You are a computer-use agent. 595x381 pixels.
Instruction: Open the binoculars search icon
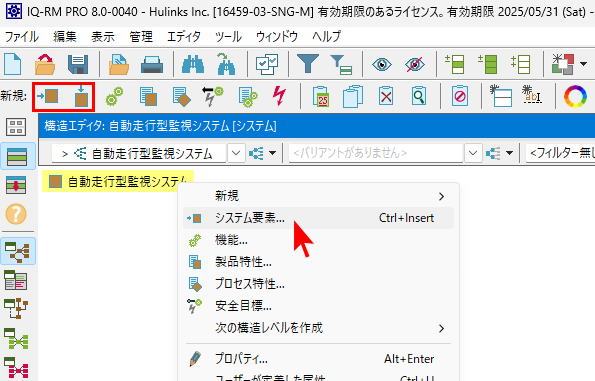pyautogui.click(x=193, y=64)
